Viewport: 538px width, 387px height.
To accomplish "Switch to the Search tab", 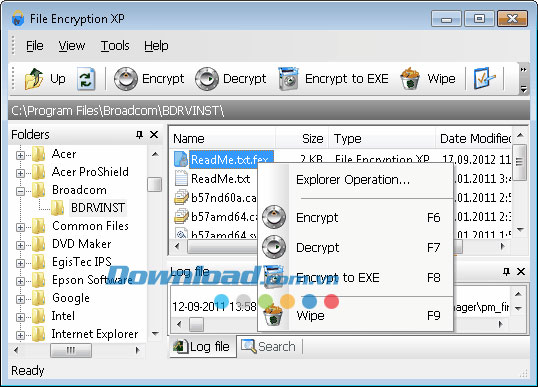I will [269, 347].
